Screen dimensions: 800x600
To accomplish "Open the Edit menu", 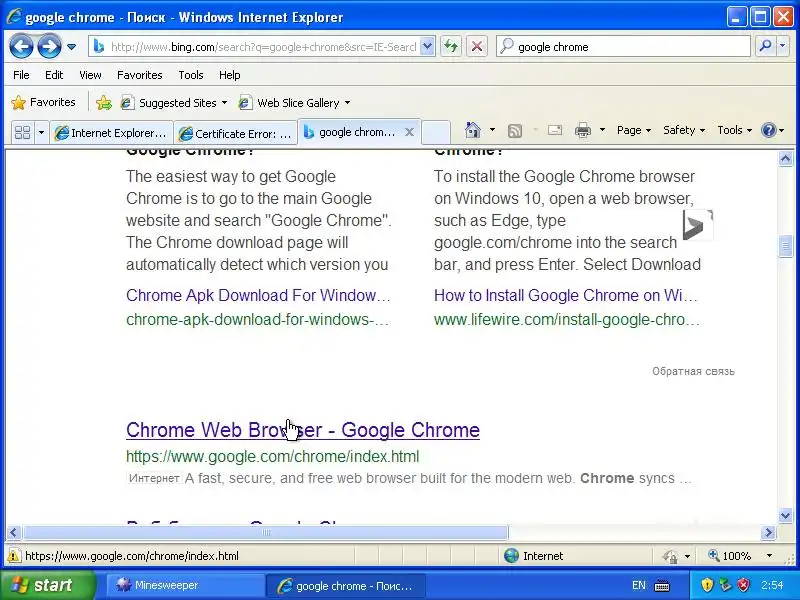I will tap(54, 75).
